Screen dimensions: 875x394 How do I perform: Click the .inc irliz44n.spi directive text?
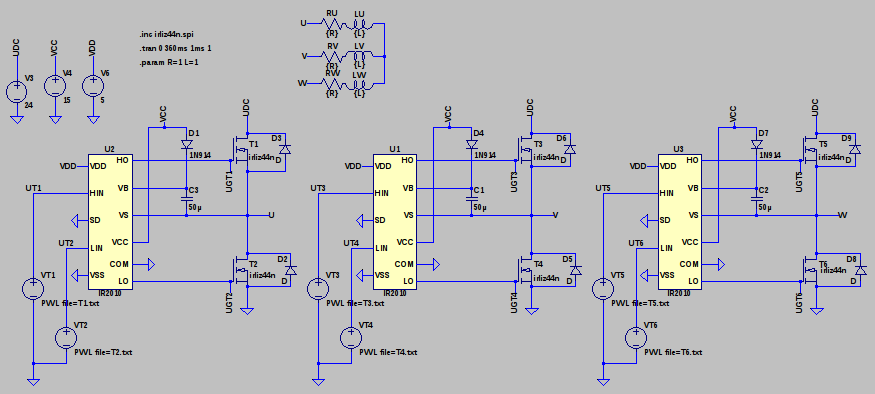167,35
